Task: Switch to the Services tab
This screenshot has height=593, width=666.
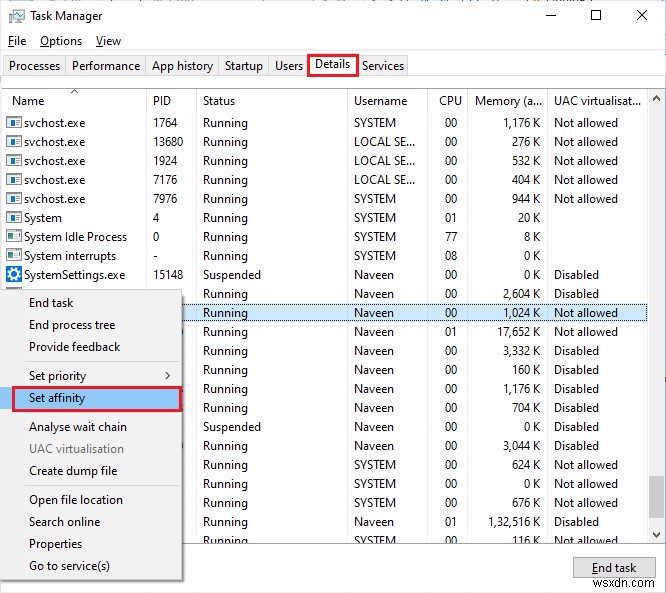Action: tap(383, 66)
